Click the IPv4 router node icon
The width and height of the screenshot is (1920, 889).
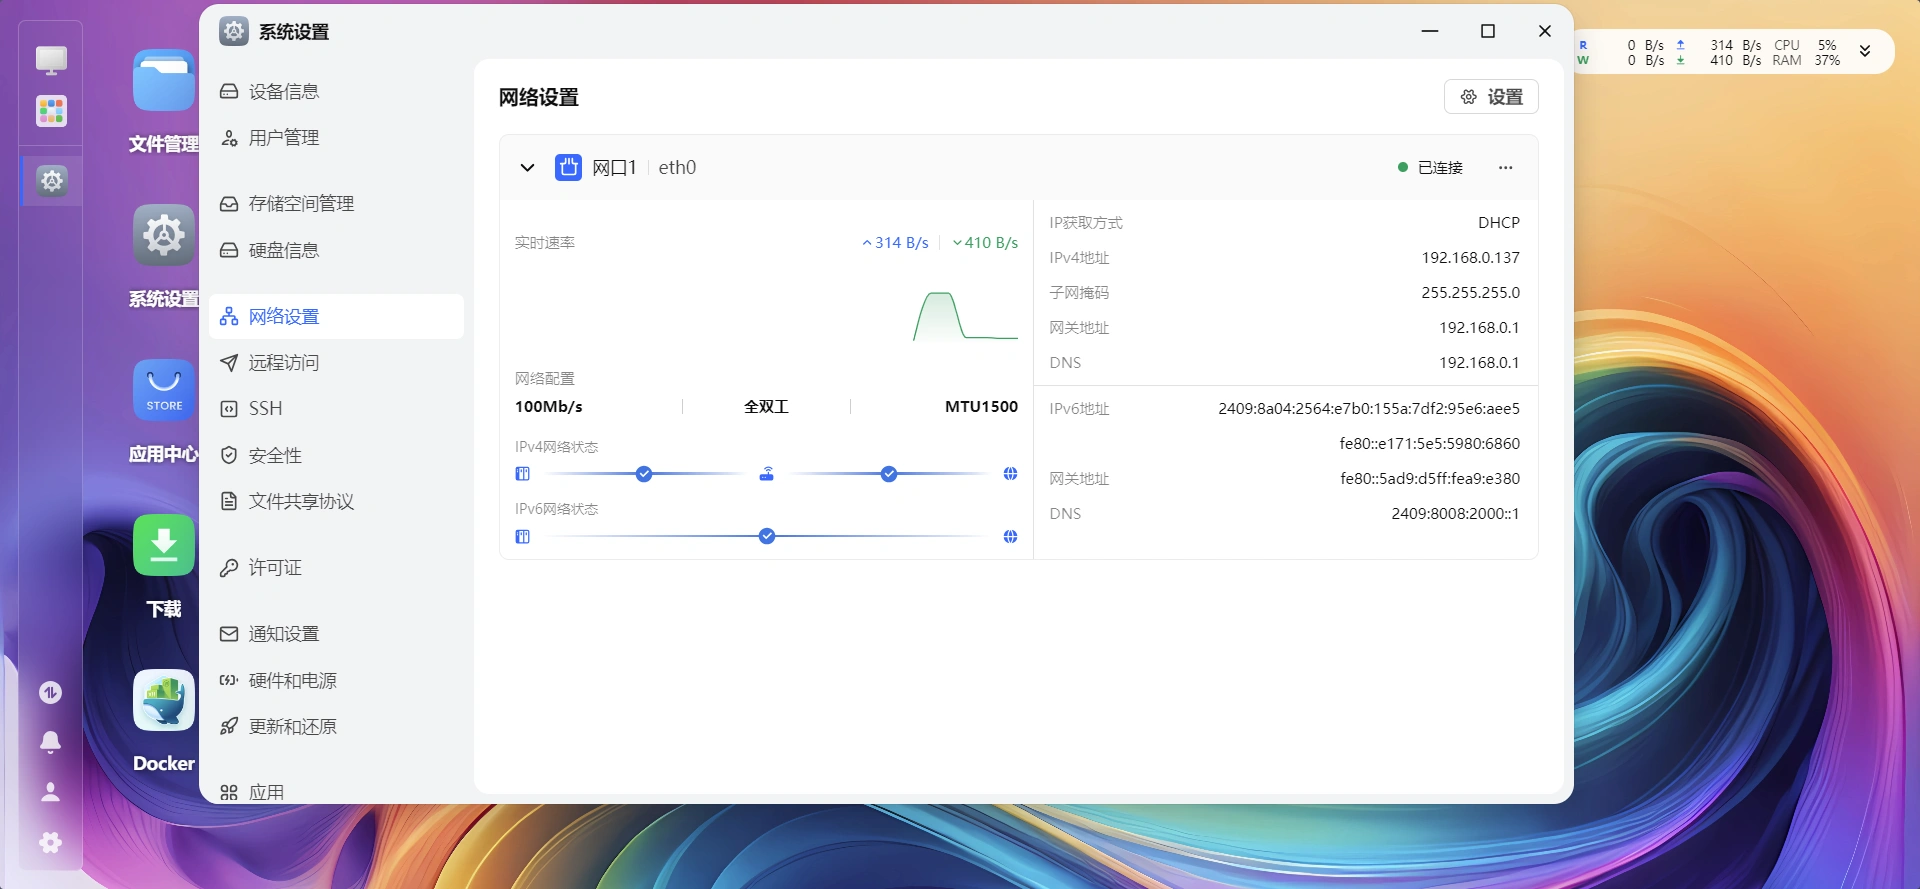tap(766, 474)
